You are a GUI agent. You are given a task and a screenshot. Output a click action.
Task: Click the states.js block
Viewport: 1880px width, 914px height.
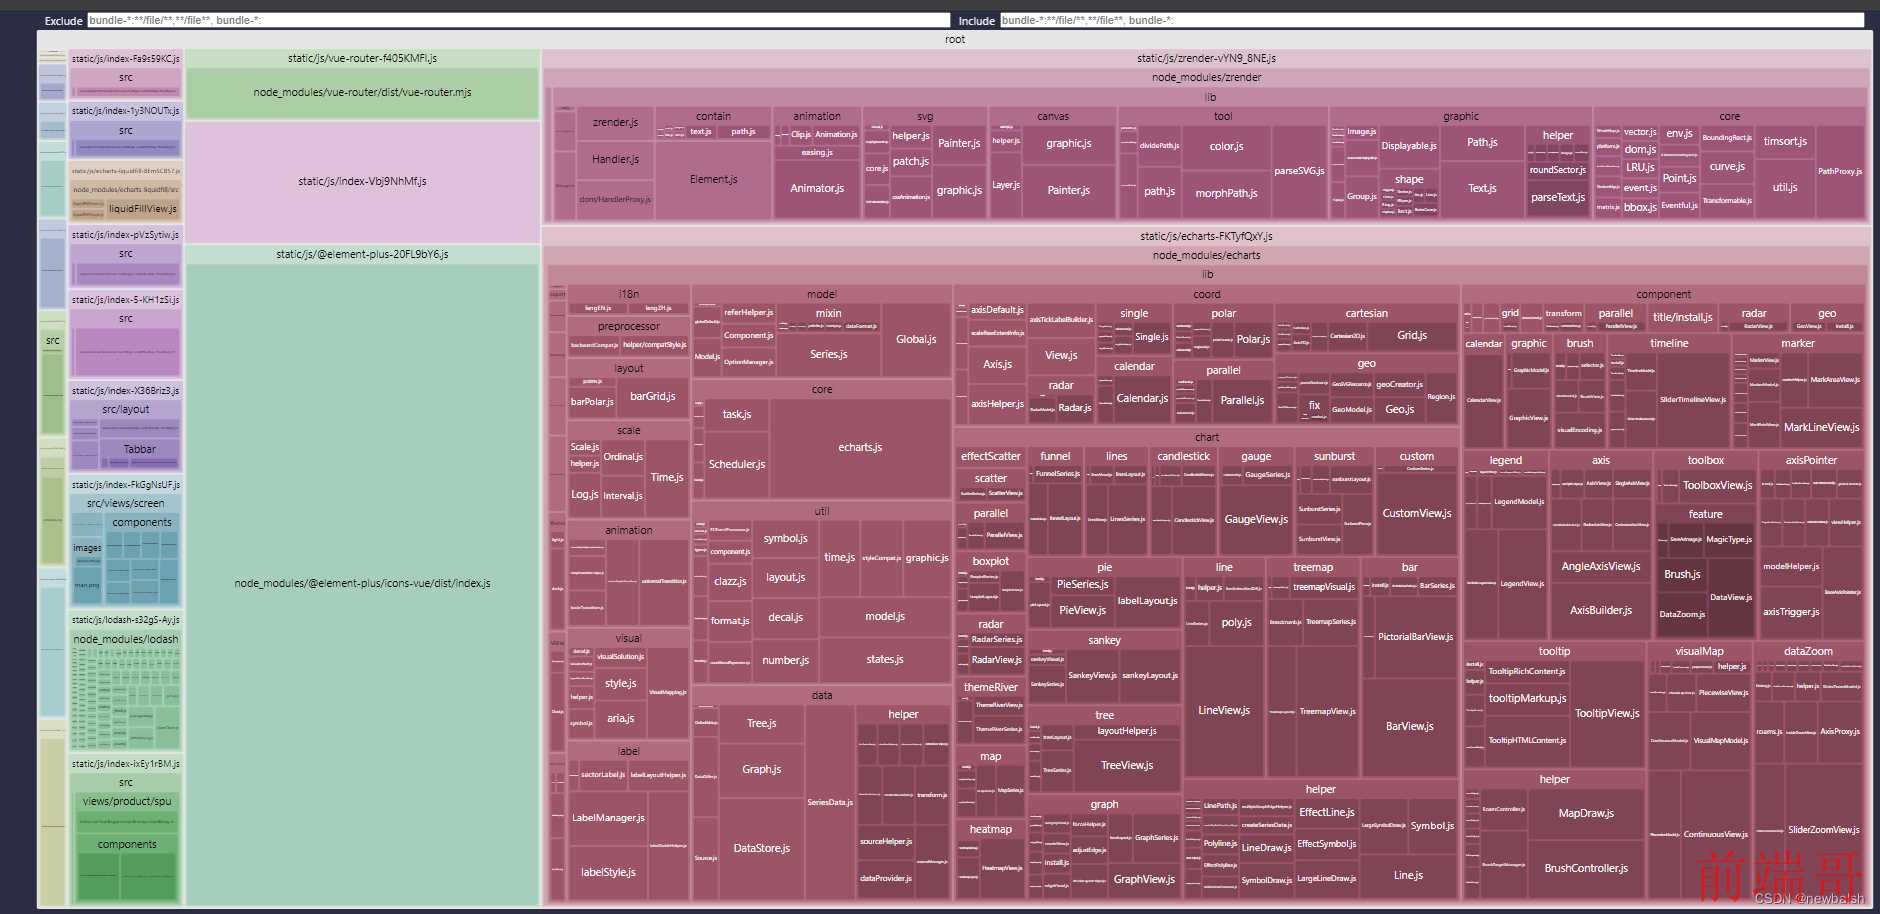pyautogui.click(x=885, y=660)
